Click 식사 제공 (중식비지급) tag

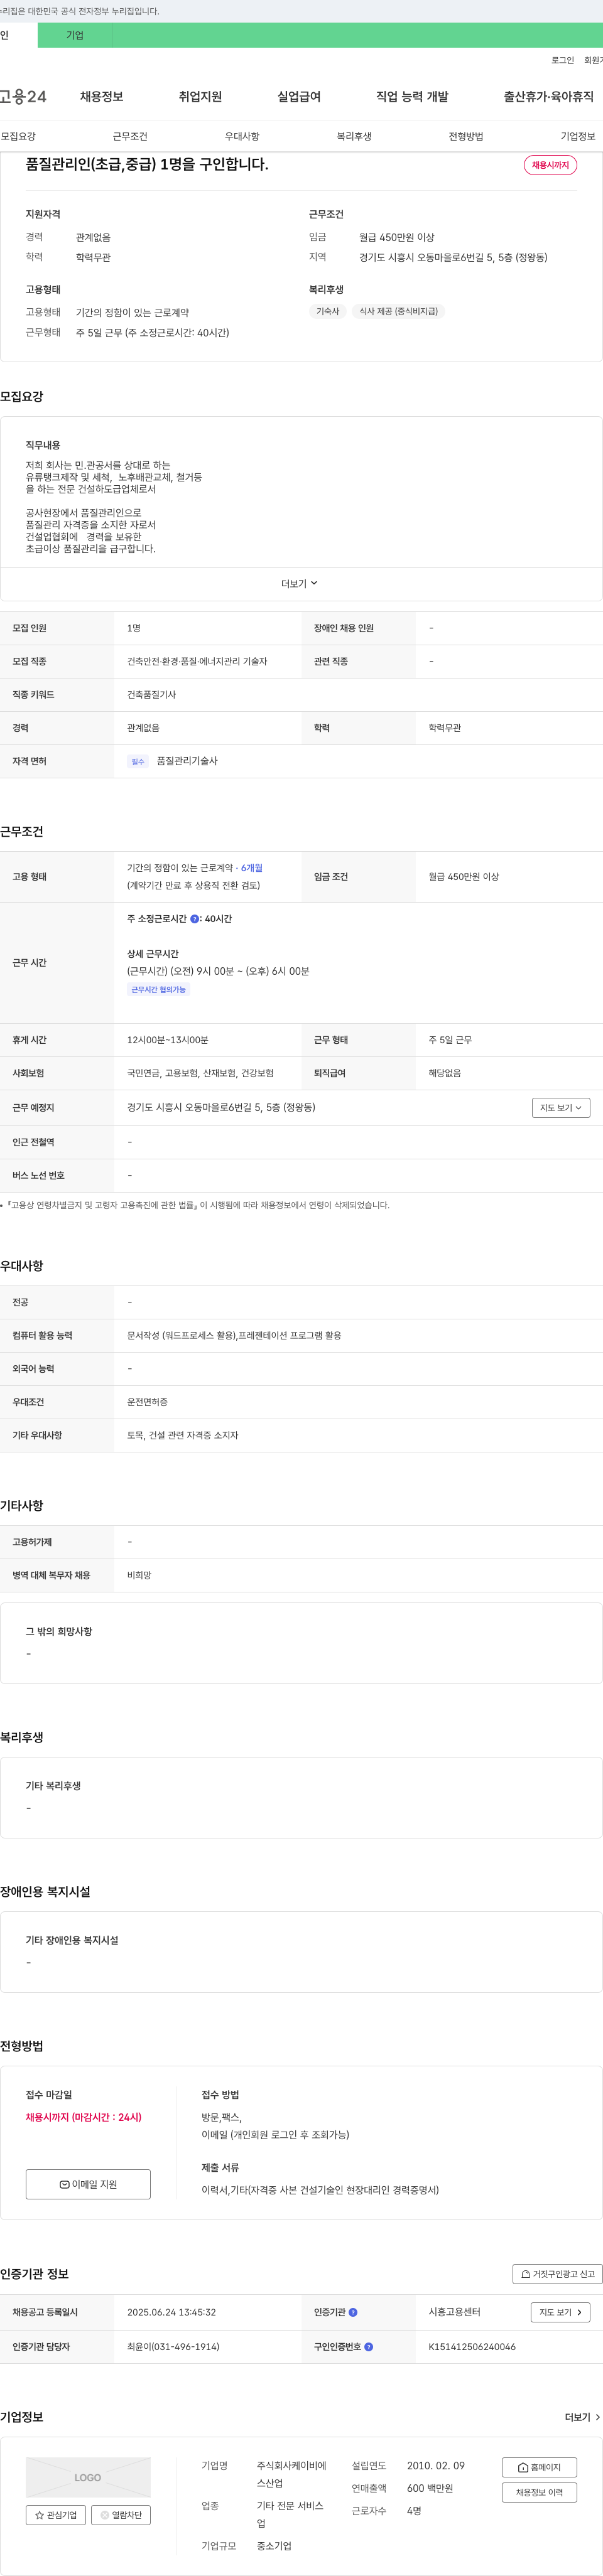(x=398, y=311)
